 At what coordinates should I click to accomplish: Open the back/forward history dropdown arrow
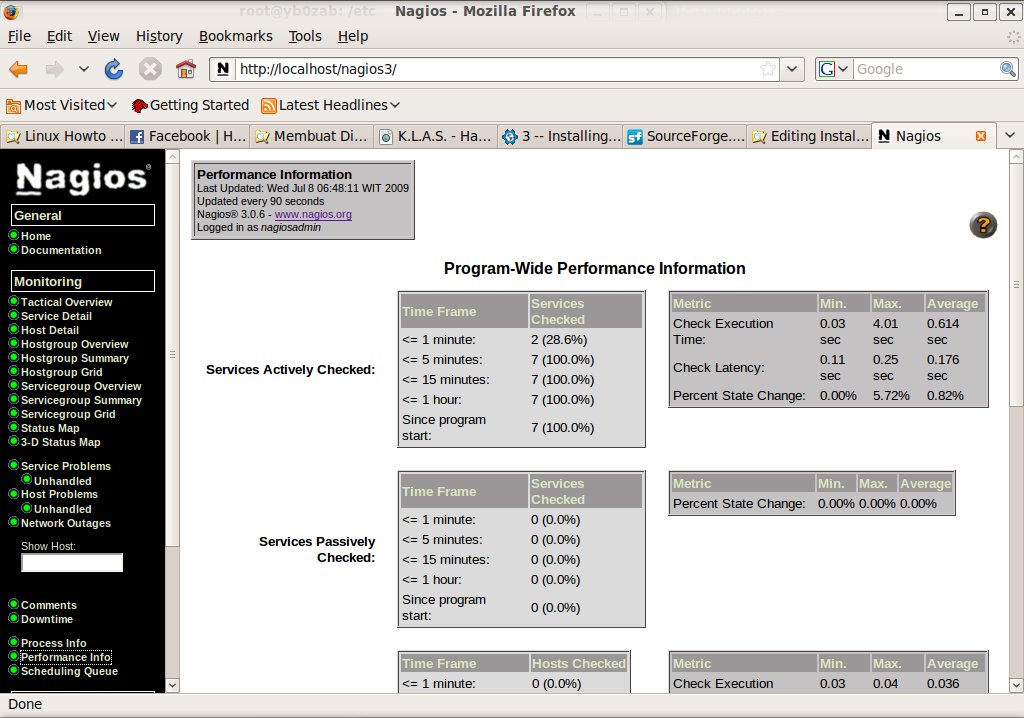tap(83, 69)
